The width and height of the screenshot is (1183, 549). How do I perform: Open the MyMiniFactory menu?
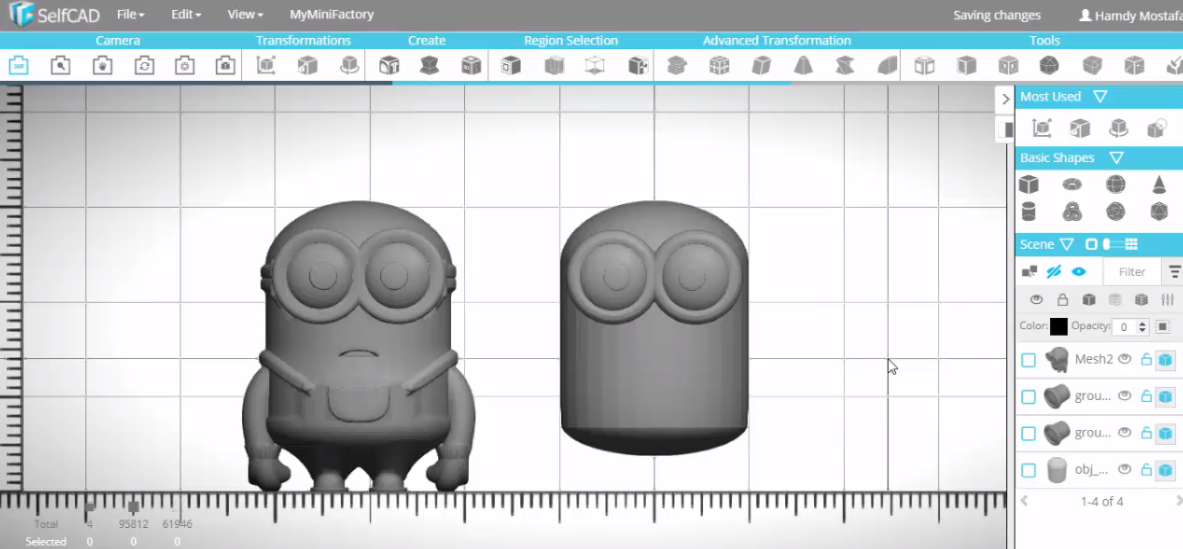[331, 14]
